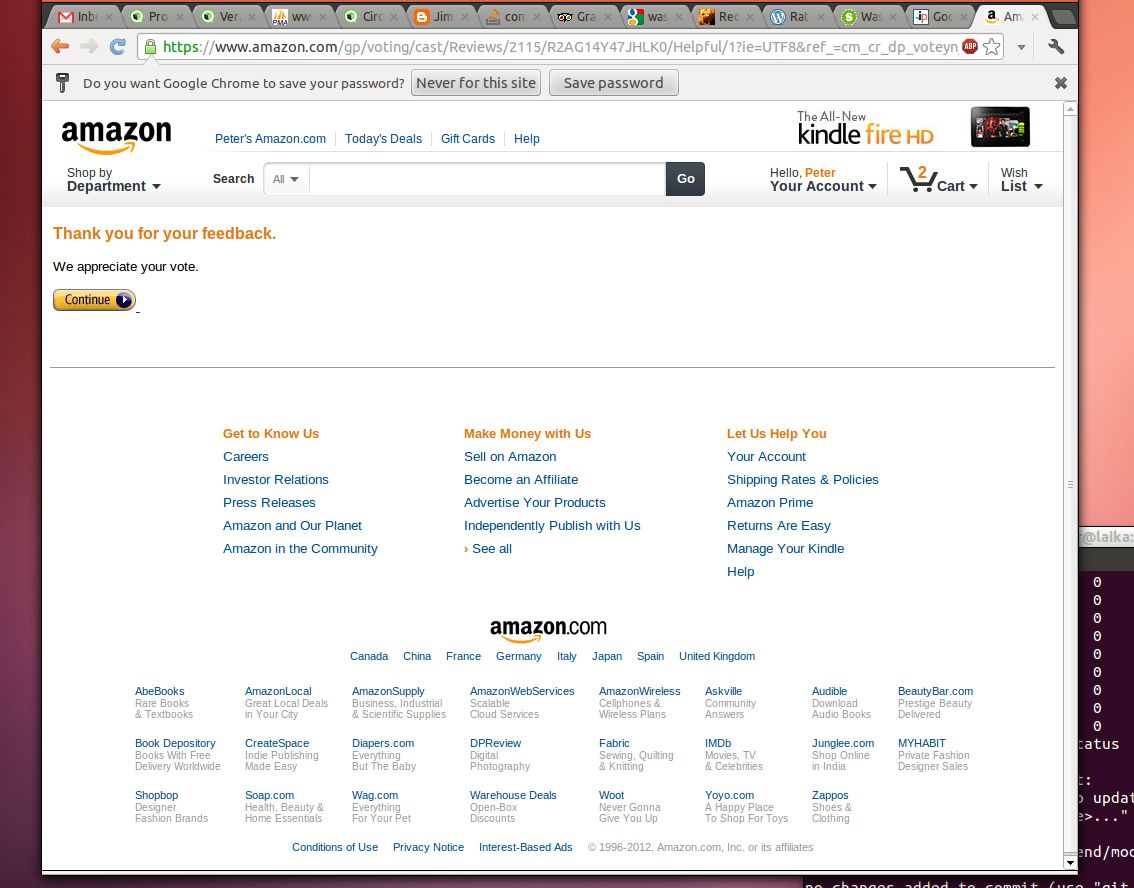Image resolution: width=1134 pixels, height=888 pixels.
Task: Open Peter's Amazon.com link
Action: 270,139
